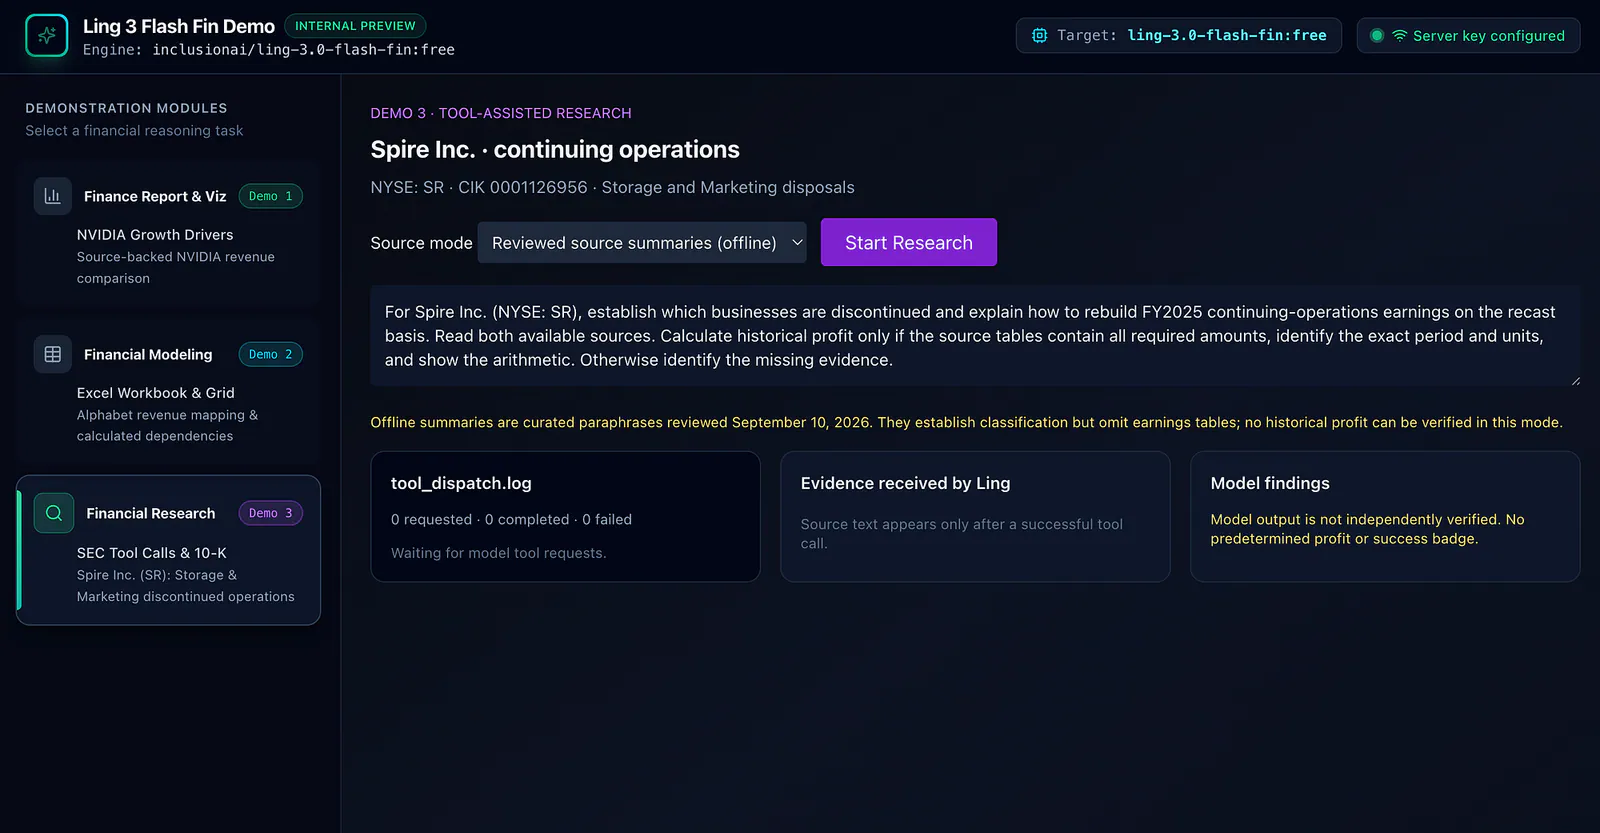Click the Engine model path text
Viewport: 1600px width, 833px height.
(303, 50)
